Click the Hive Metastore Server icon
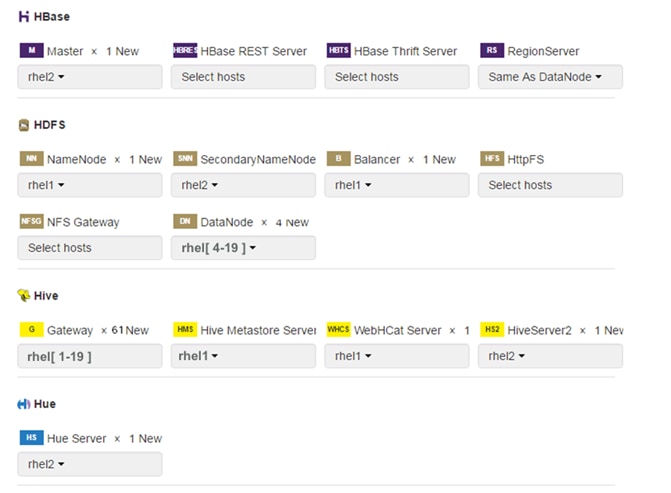This screenshot has height=493, width=671. click(185, 330)
